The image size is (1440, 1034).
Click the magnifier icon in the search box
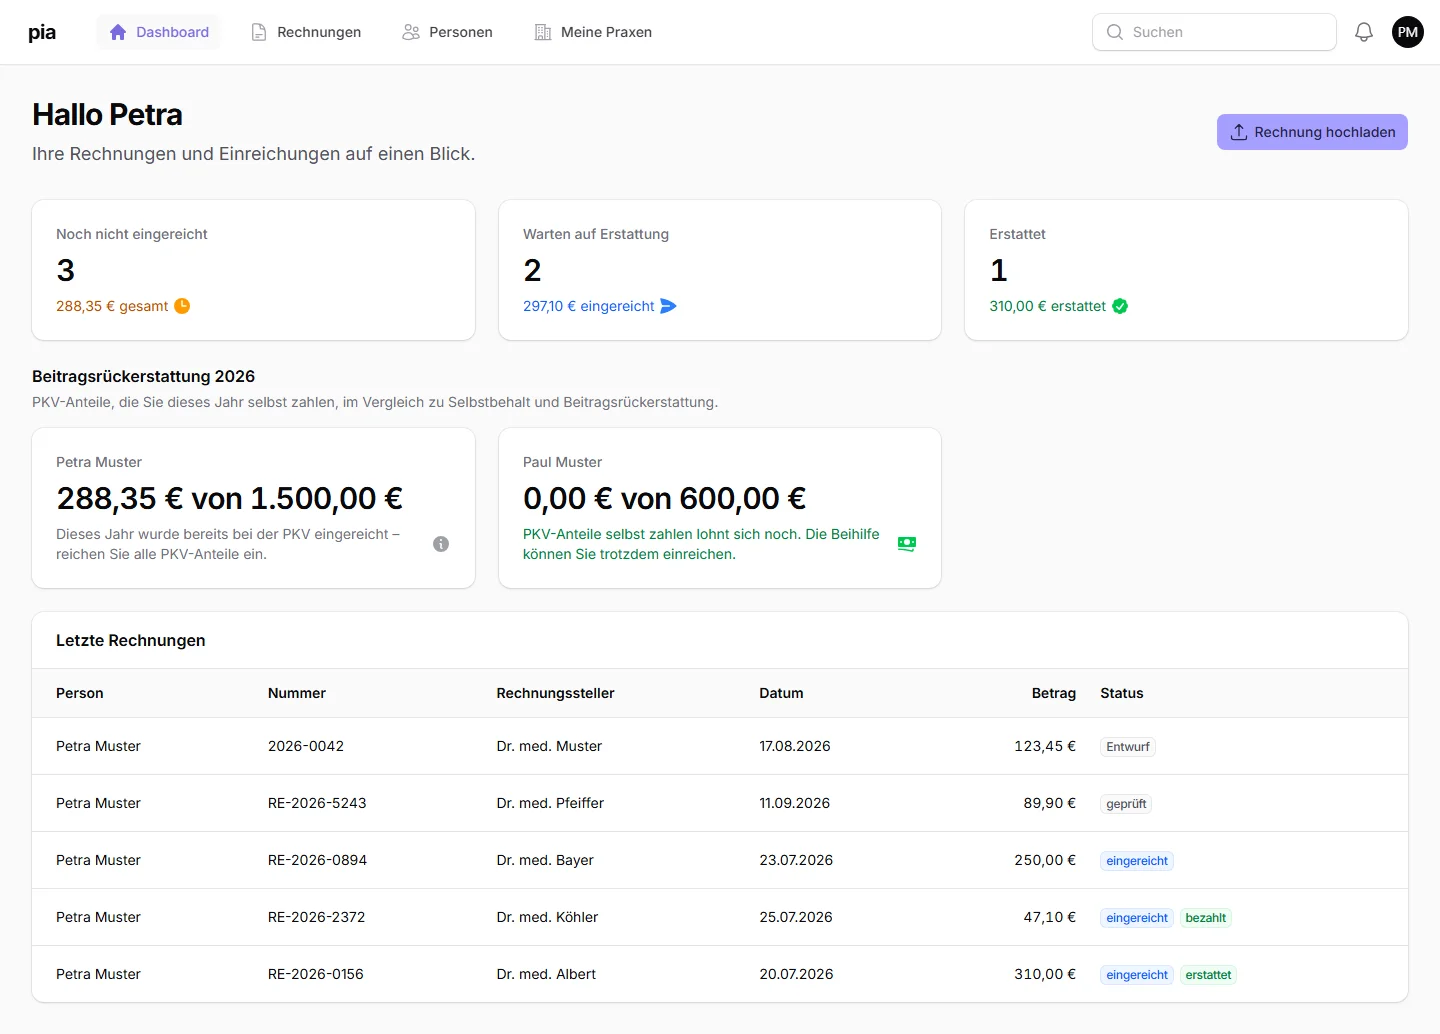[1115, 32]
